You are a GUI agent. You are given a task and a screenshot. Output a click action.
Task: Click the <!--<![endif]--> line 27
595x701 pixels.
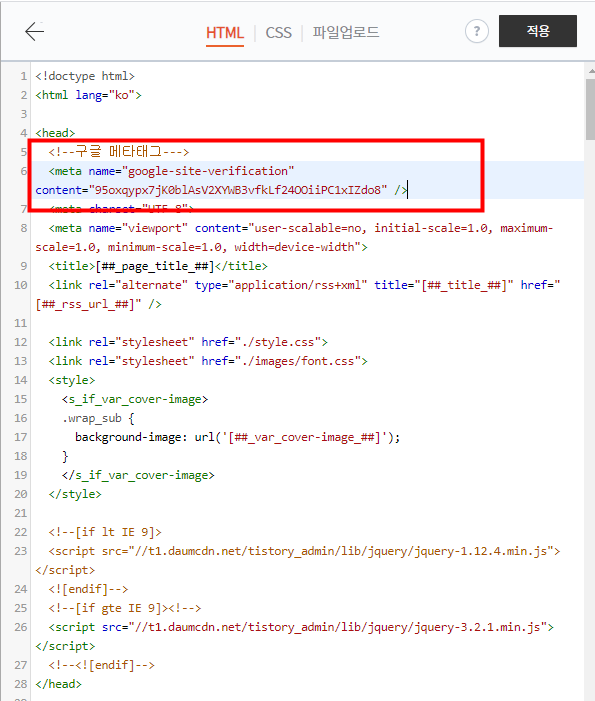click(101, 665)
